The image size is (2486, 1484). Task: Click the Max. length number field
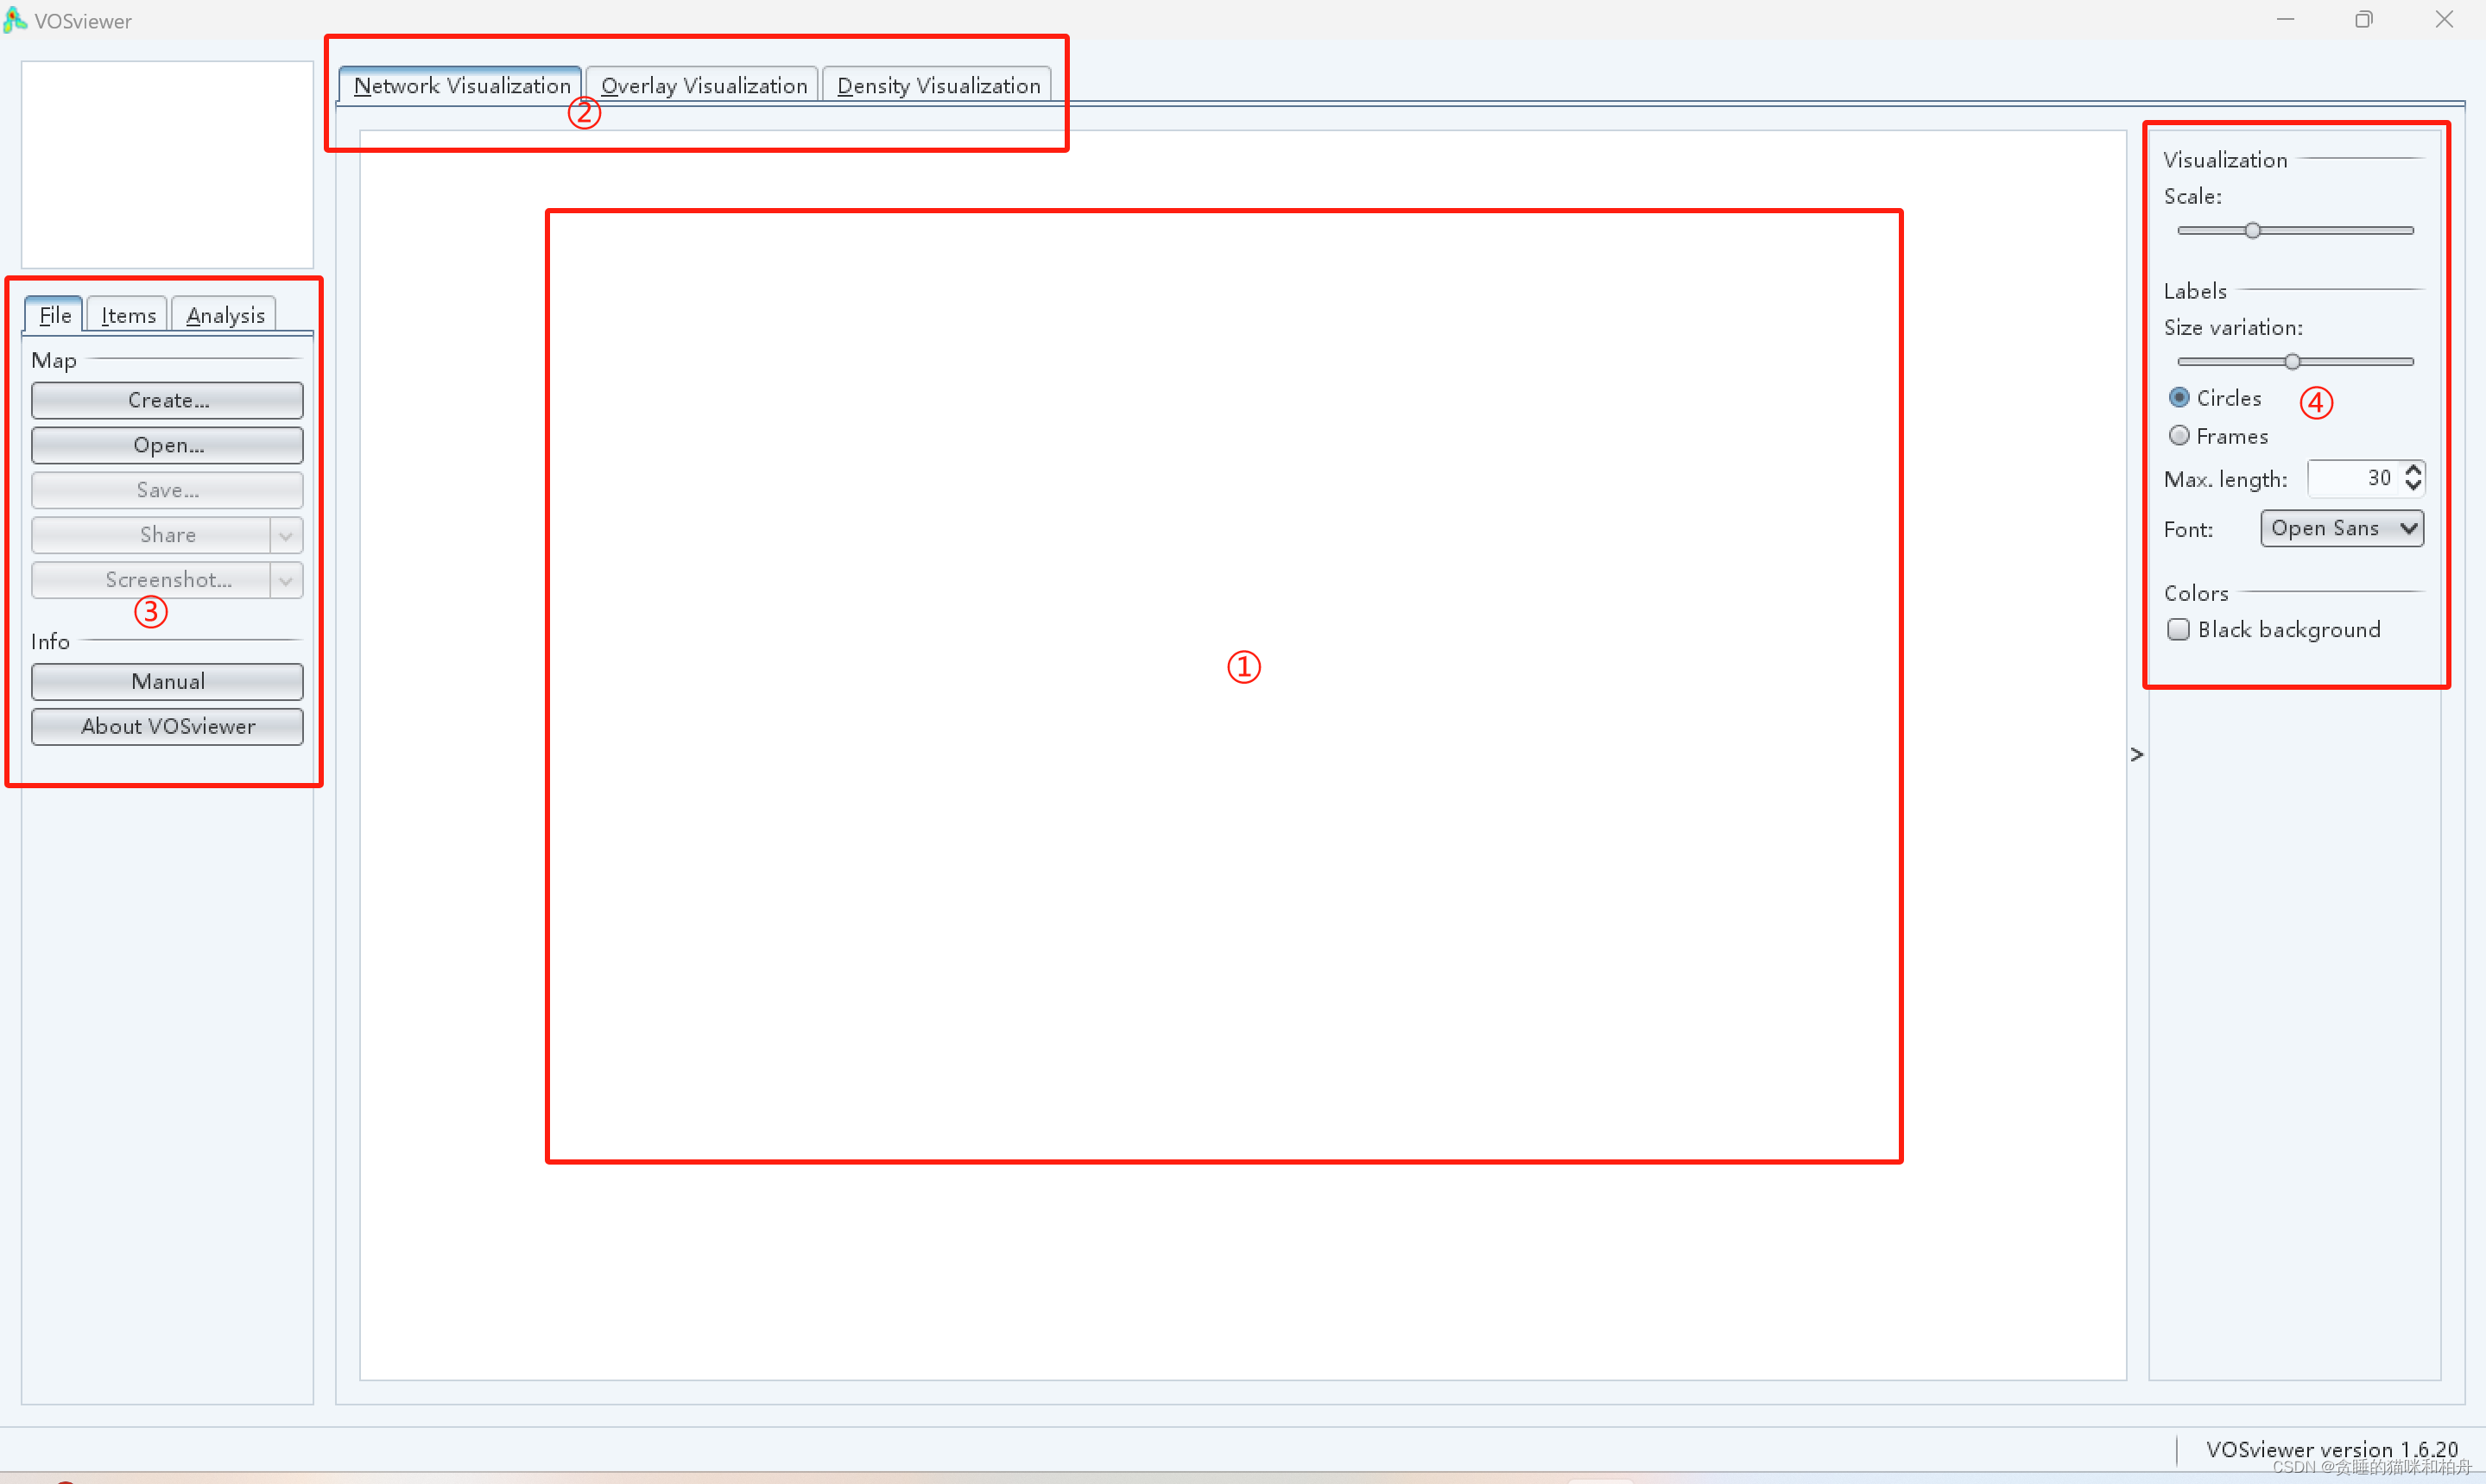[2355, 478]
